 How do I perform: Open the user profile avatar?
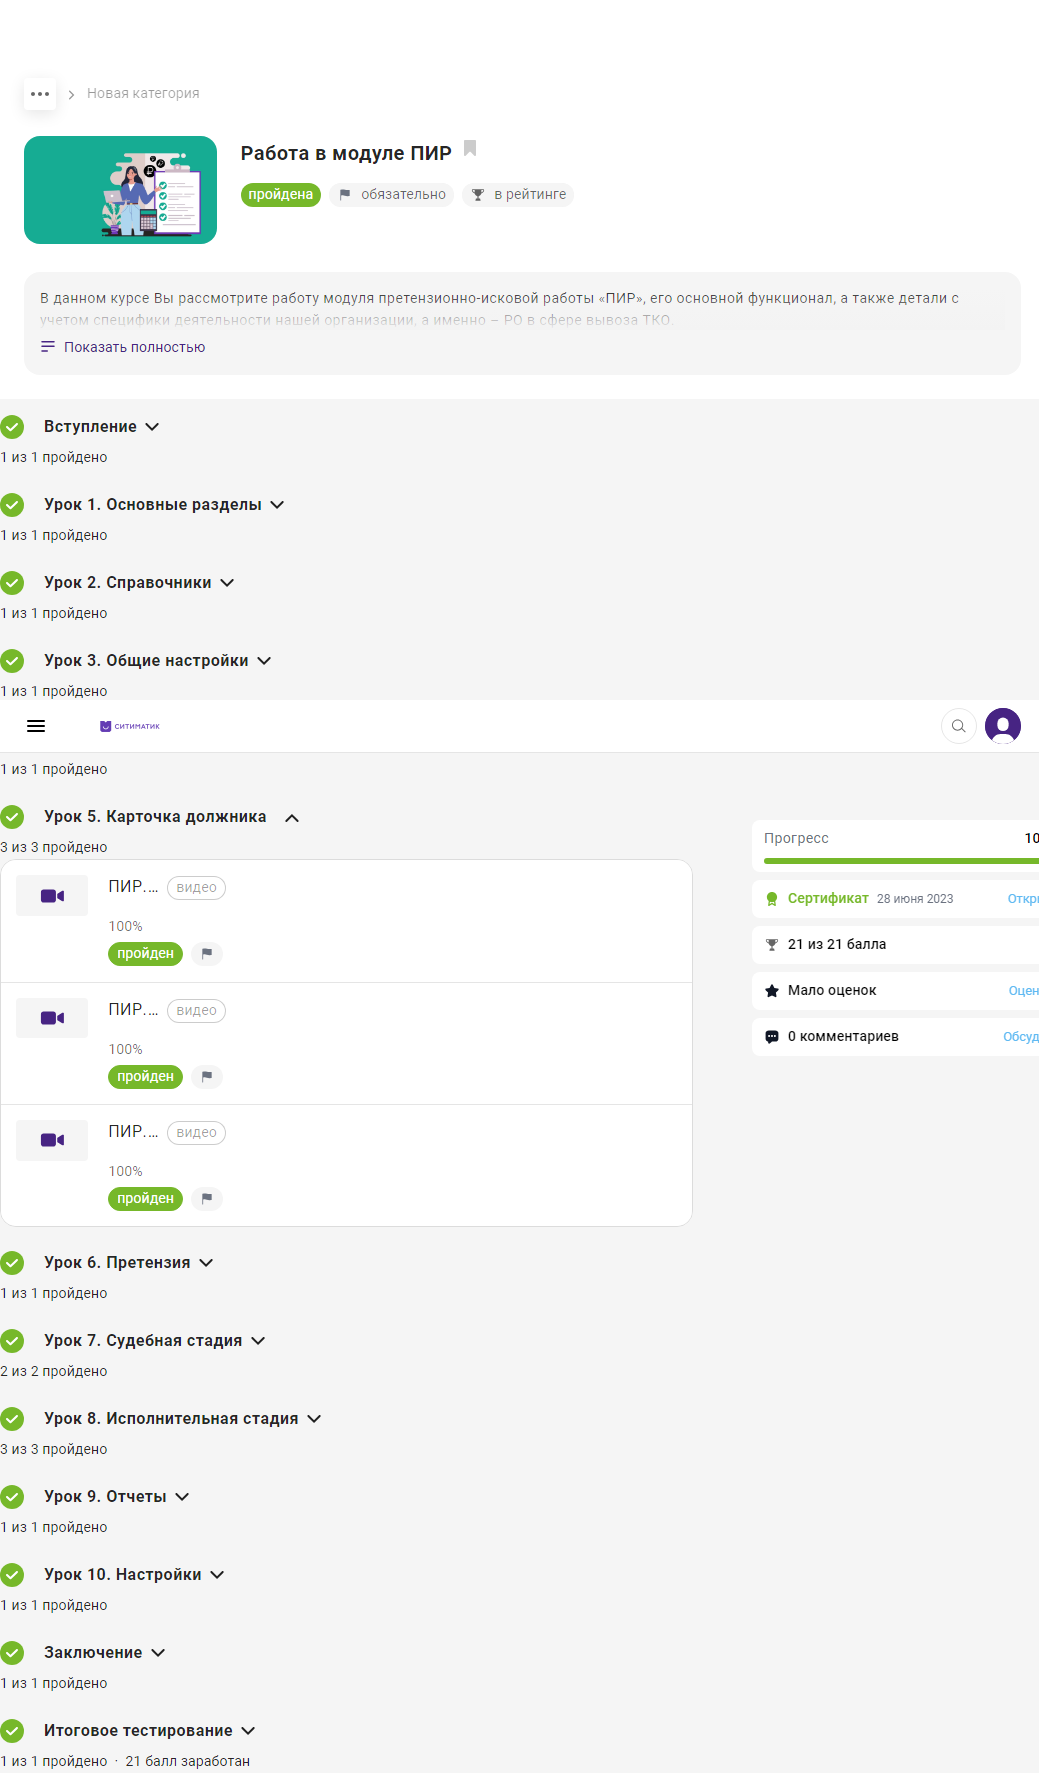(1002, 726)
